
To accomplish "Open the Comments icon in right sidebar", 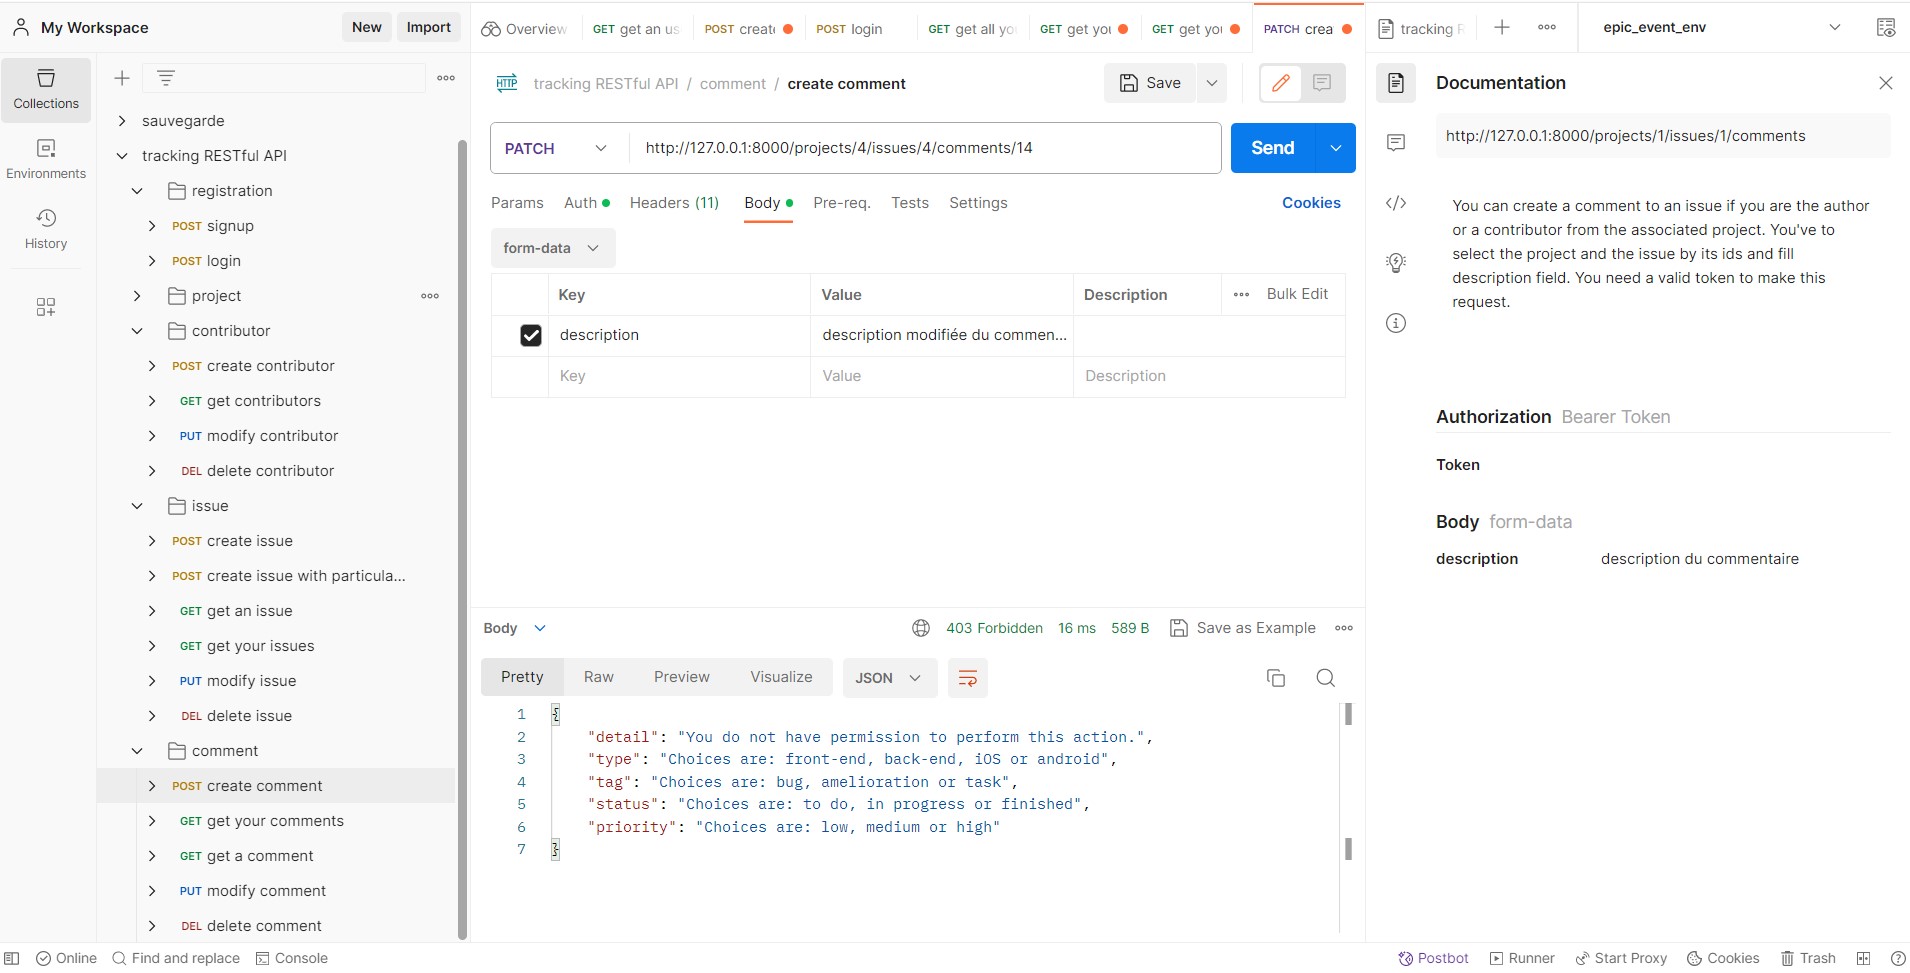I will pyautogui.click(x=1396, y=143).
